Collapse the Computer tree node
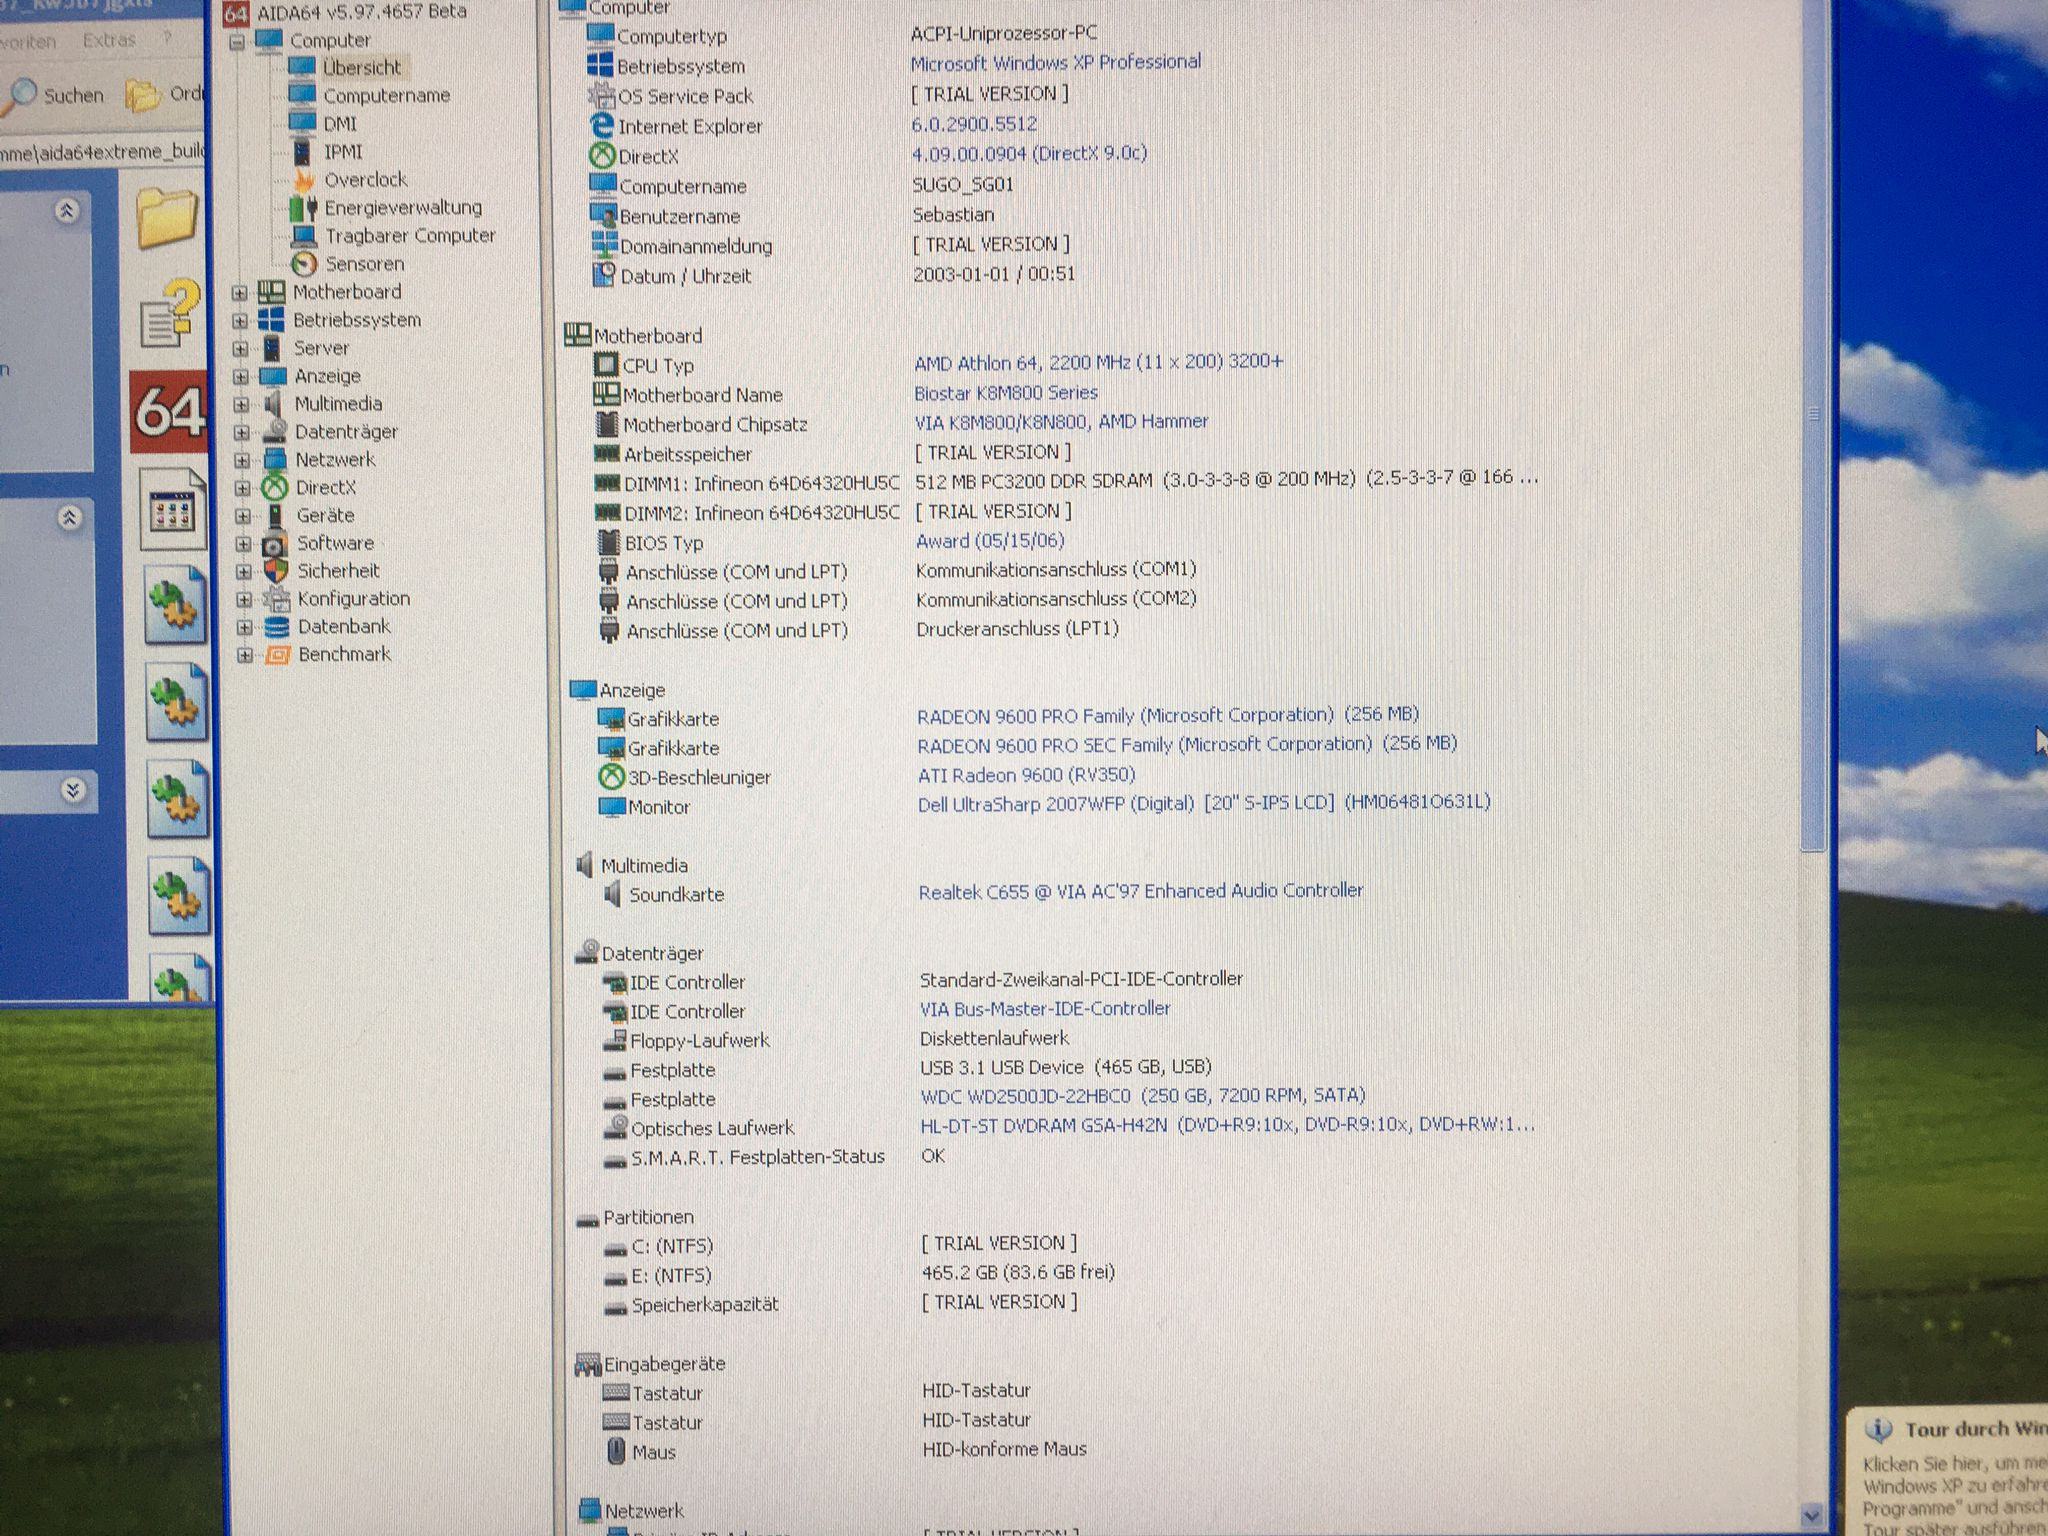 [237, 42]
